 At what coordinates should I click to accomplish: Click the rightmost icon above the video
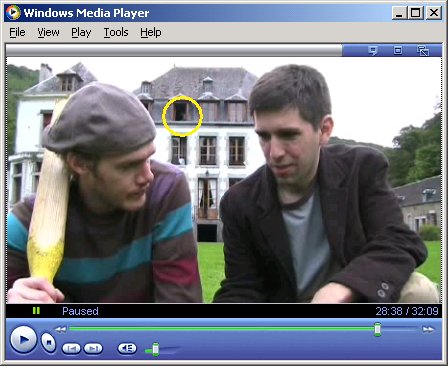(423, 51)
